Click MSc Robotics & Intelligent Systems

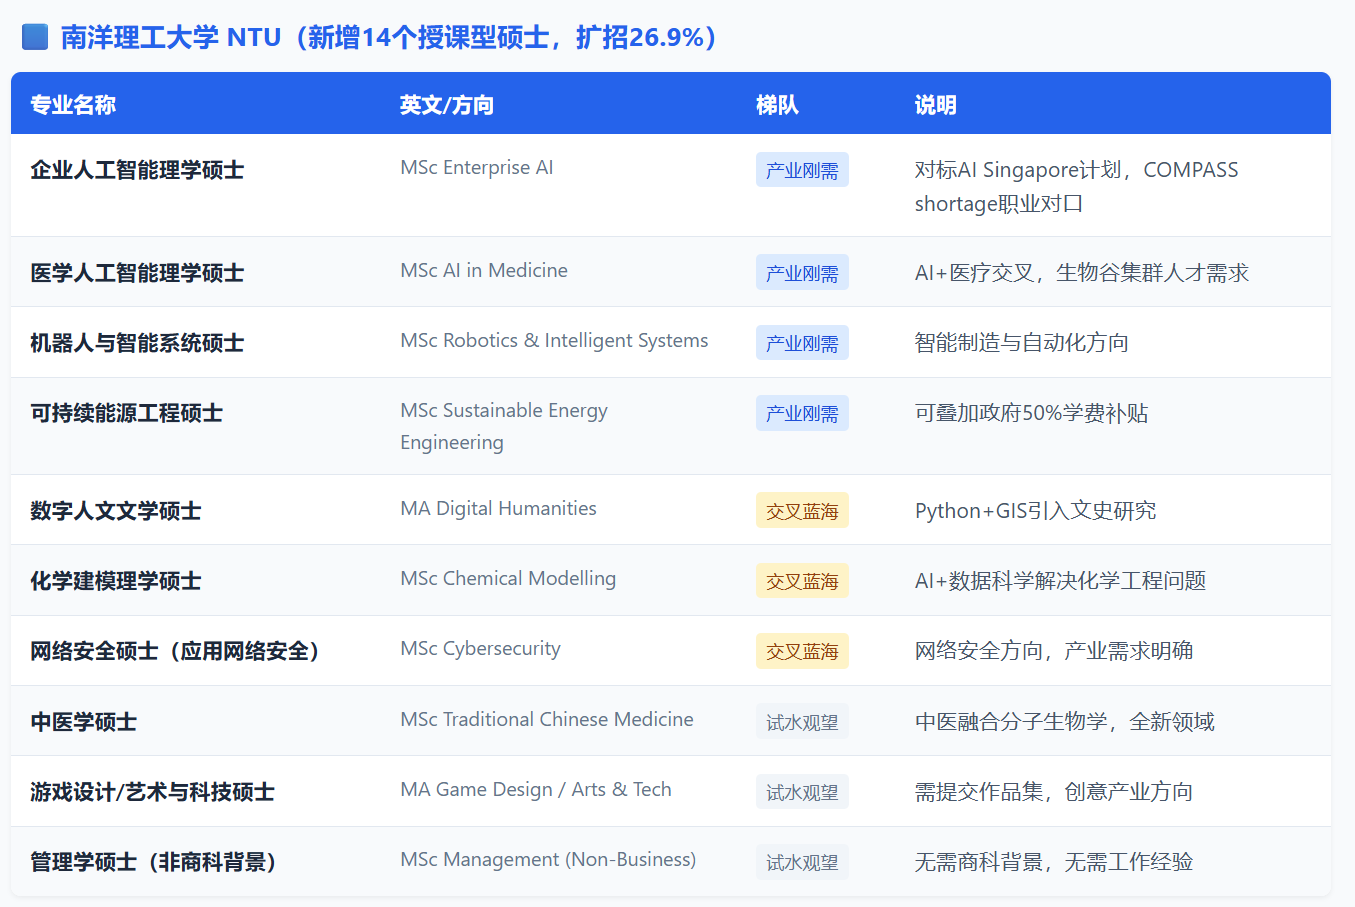(554, 341)
